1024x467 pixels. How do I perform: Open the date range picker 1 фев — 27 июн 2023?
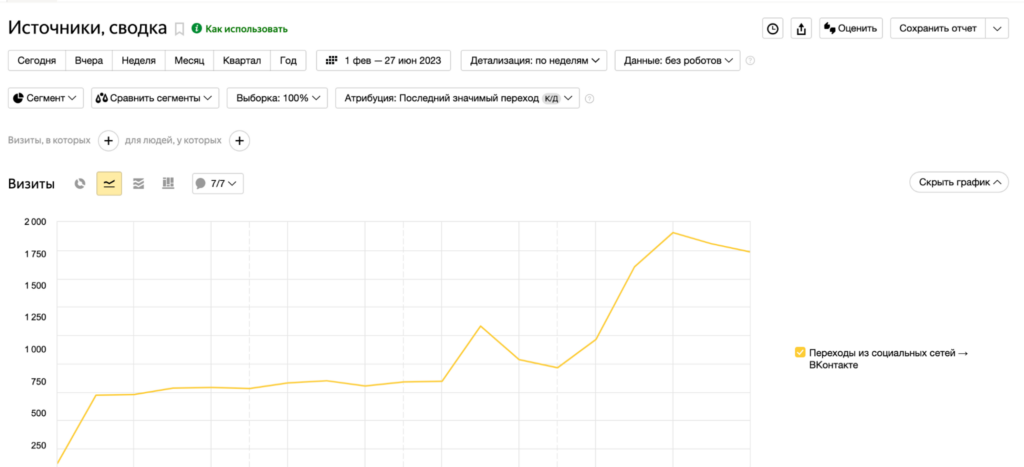[384, 61]
